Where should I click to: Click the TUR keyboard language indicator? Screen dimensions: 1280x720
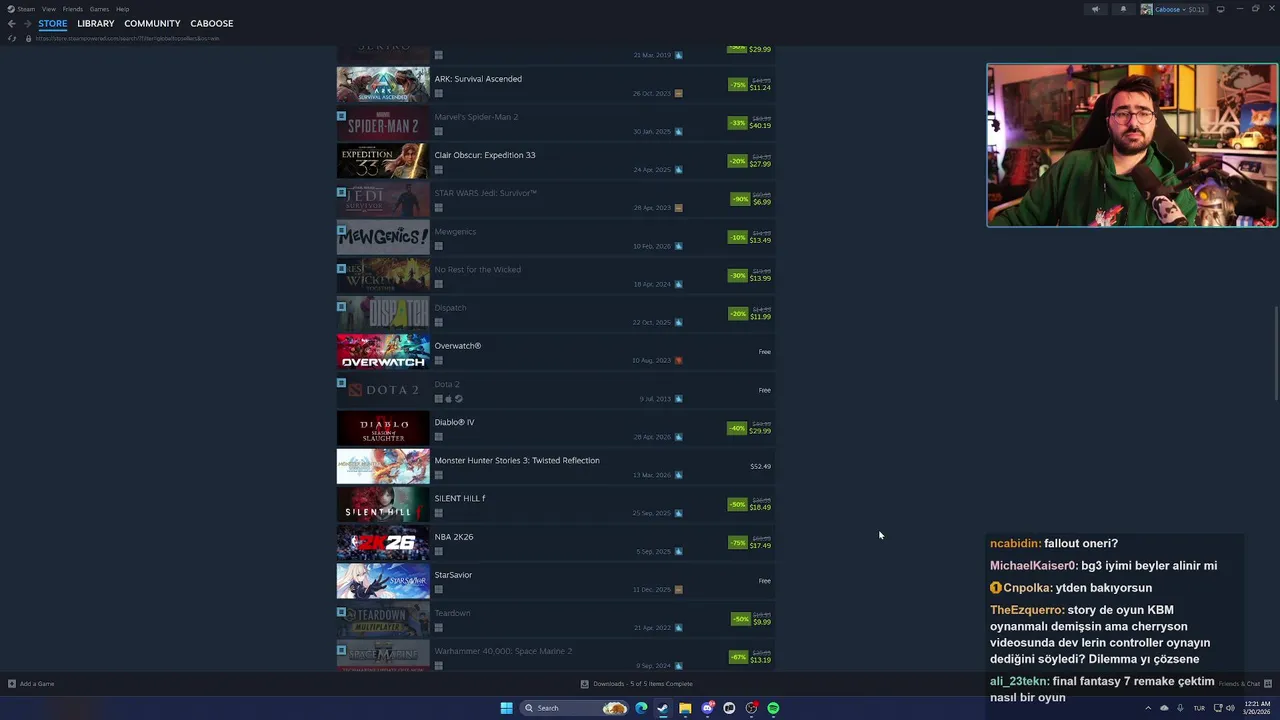click(x=1199, y=708)
